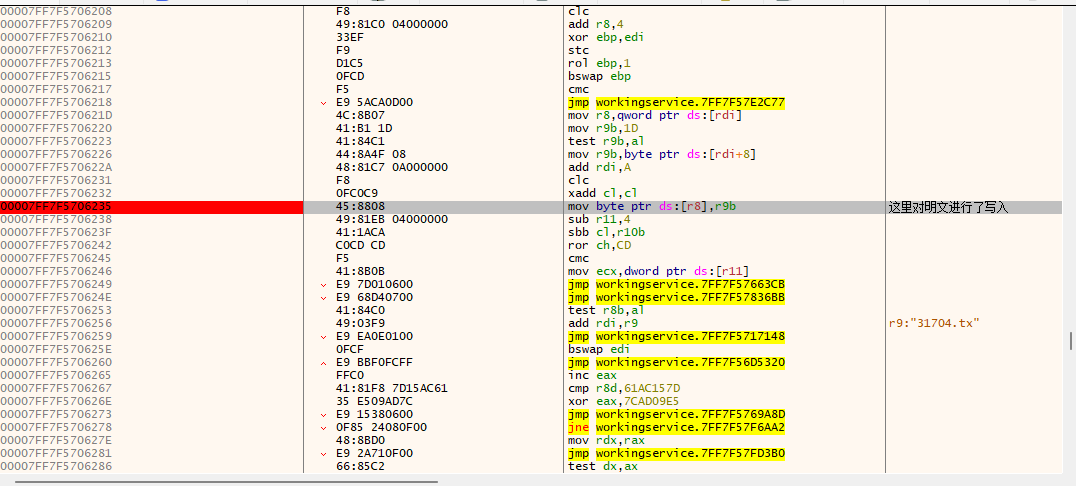This screenshot has height=486, width=1076.
Task: Select the add rdi,r9 instruction
Action: [603, 323]
